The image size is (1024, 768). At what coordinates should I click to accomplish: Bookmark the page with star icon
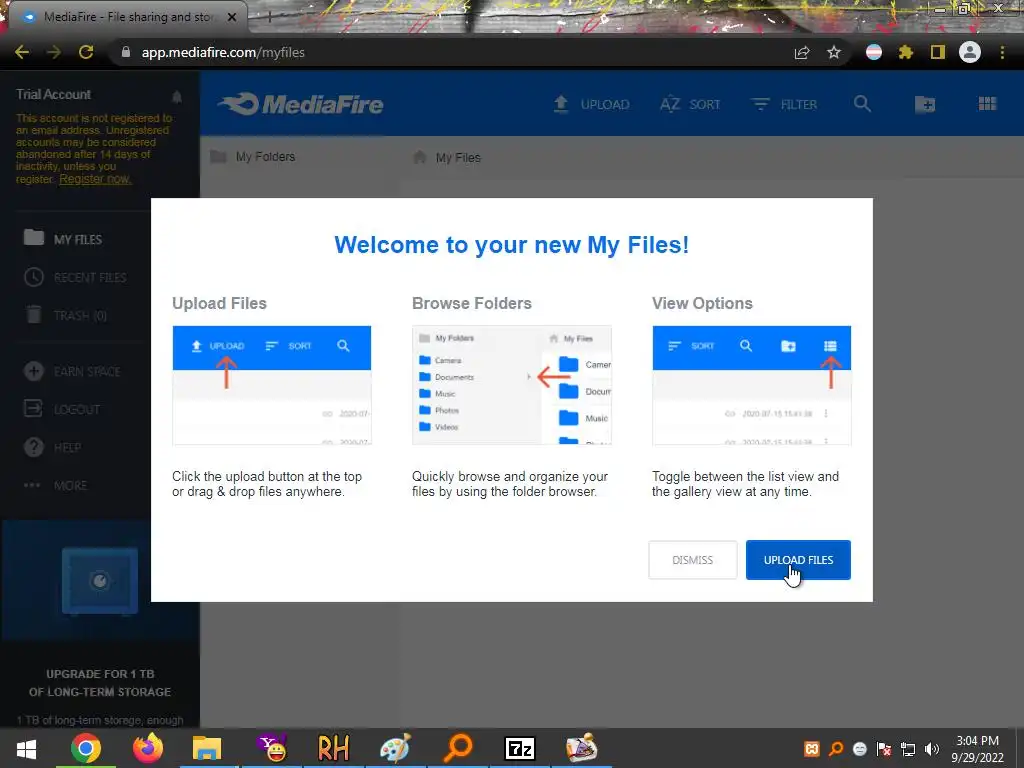click(834, 52)
